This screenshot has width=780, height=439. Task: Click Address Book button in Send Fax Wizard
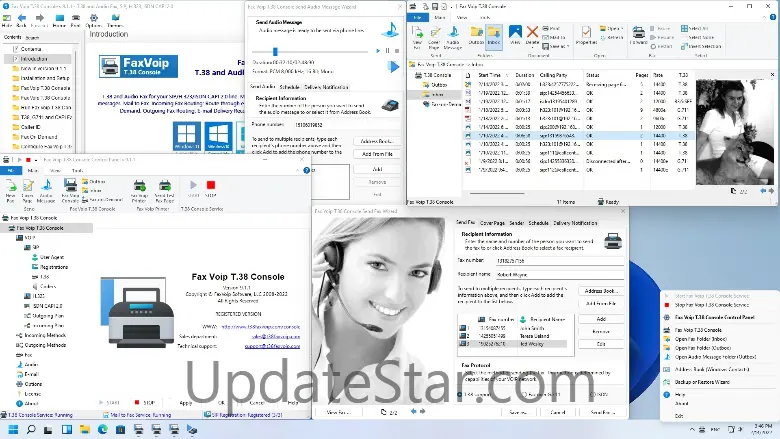click(x=601, y=291)
